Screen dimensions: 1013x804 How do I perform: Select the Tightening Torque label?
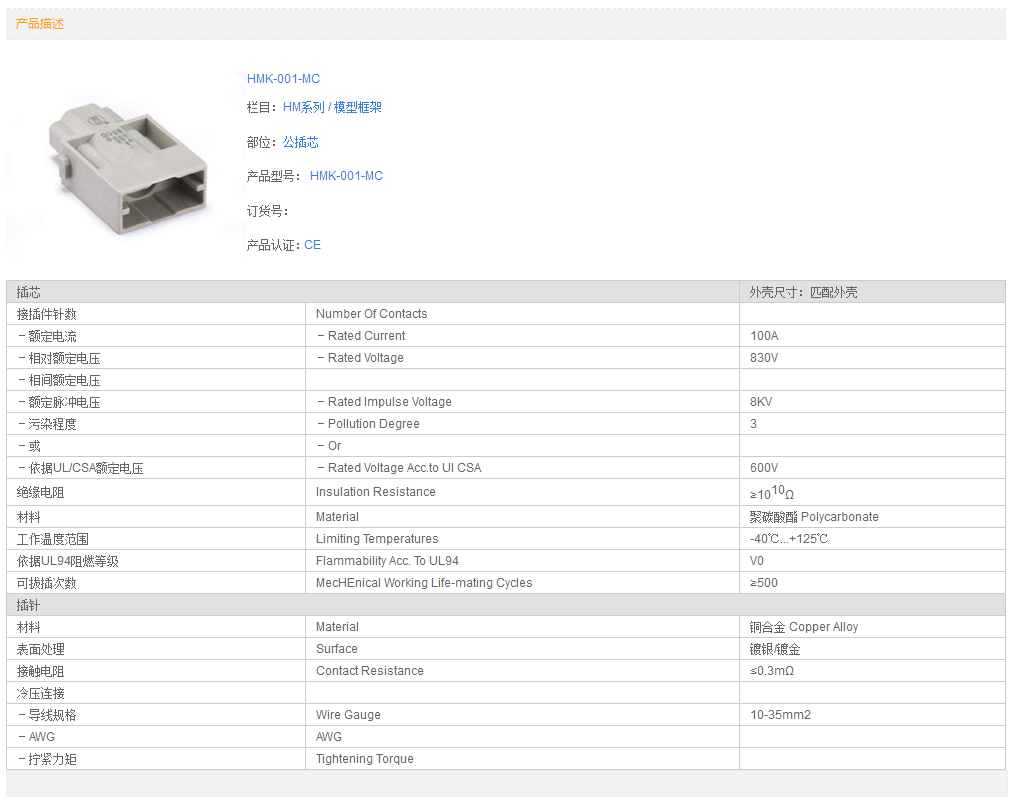(x=364, y=759)
